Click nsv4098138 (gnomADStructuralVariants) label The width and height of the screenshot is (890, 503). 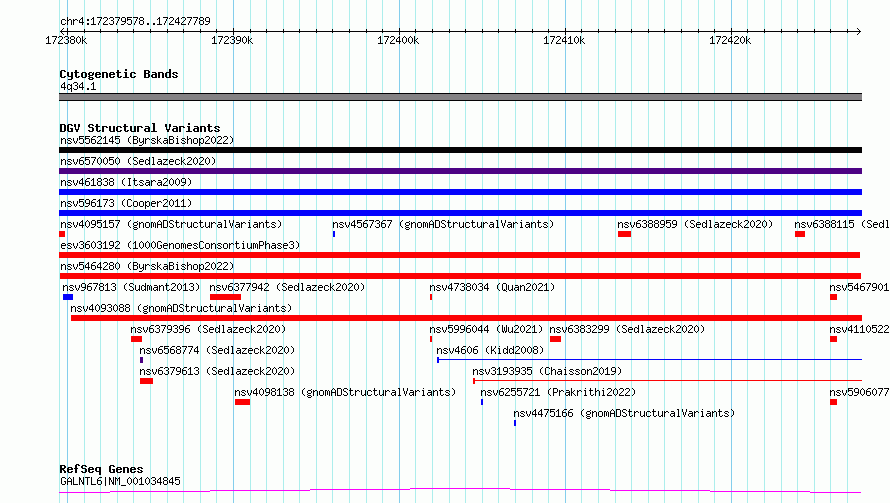[x=345, y=392]
